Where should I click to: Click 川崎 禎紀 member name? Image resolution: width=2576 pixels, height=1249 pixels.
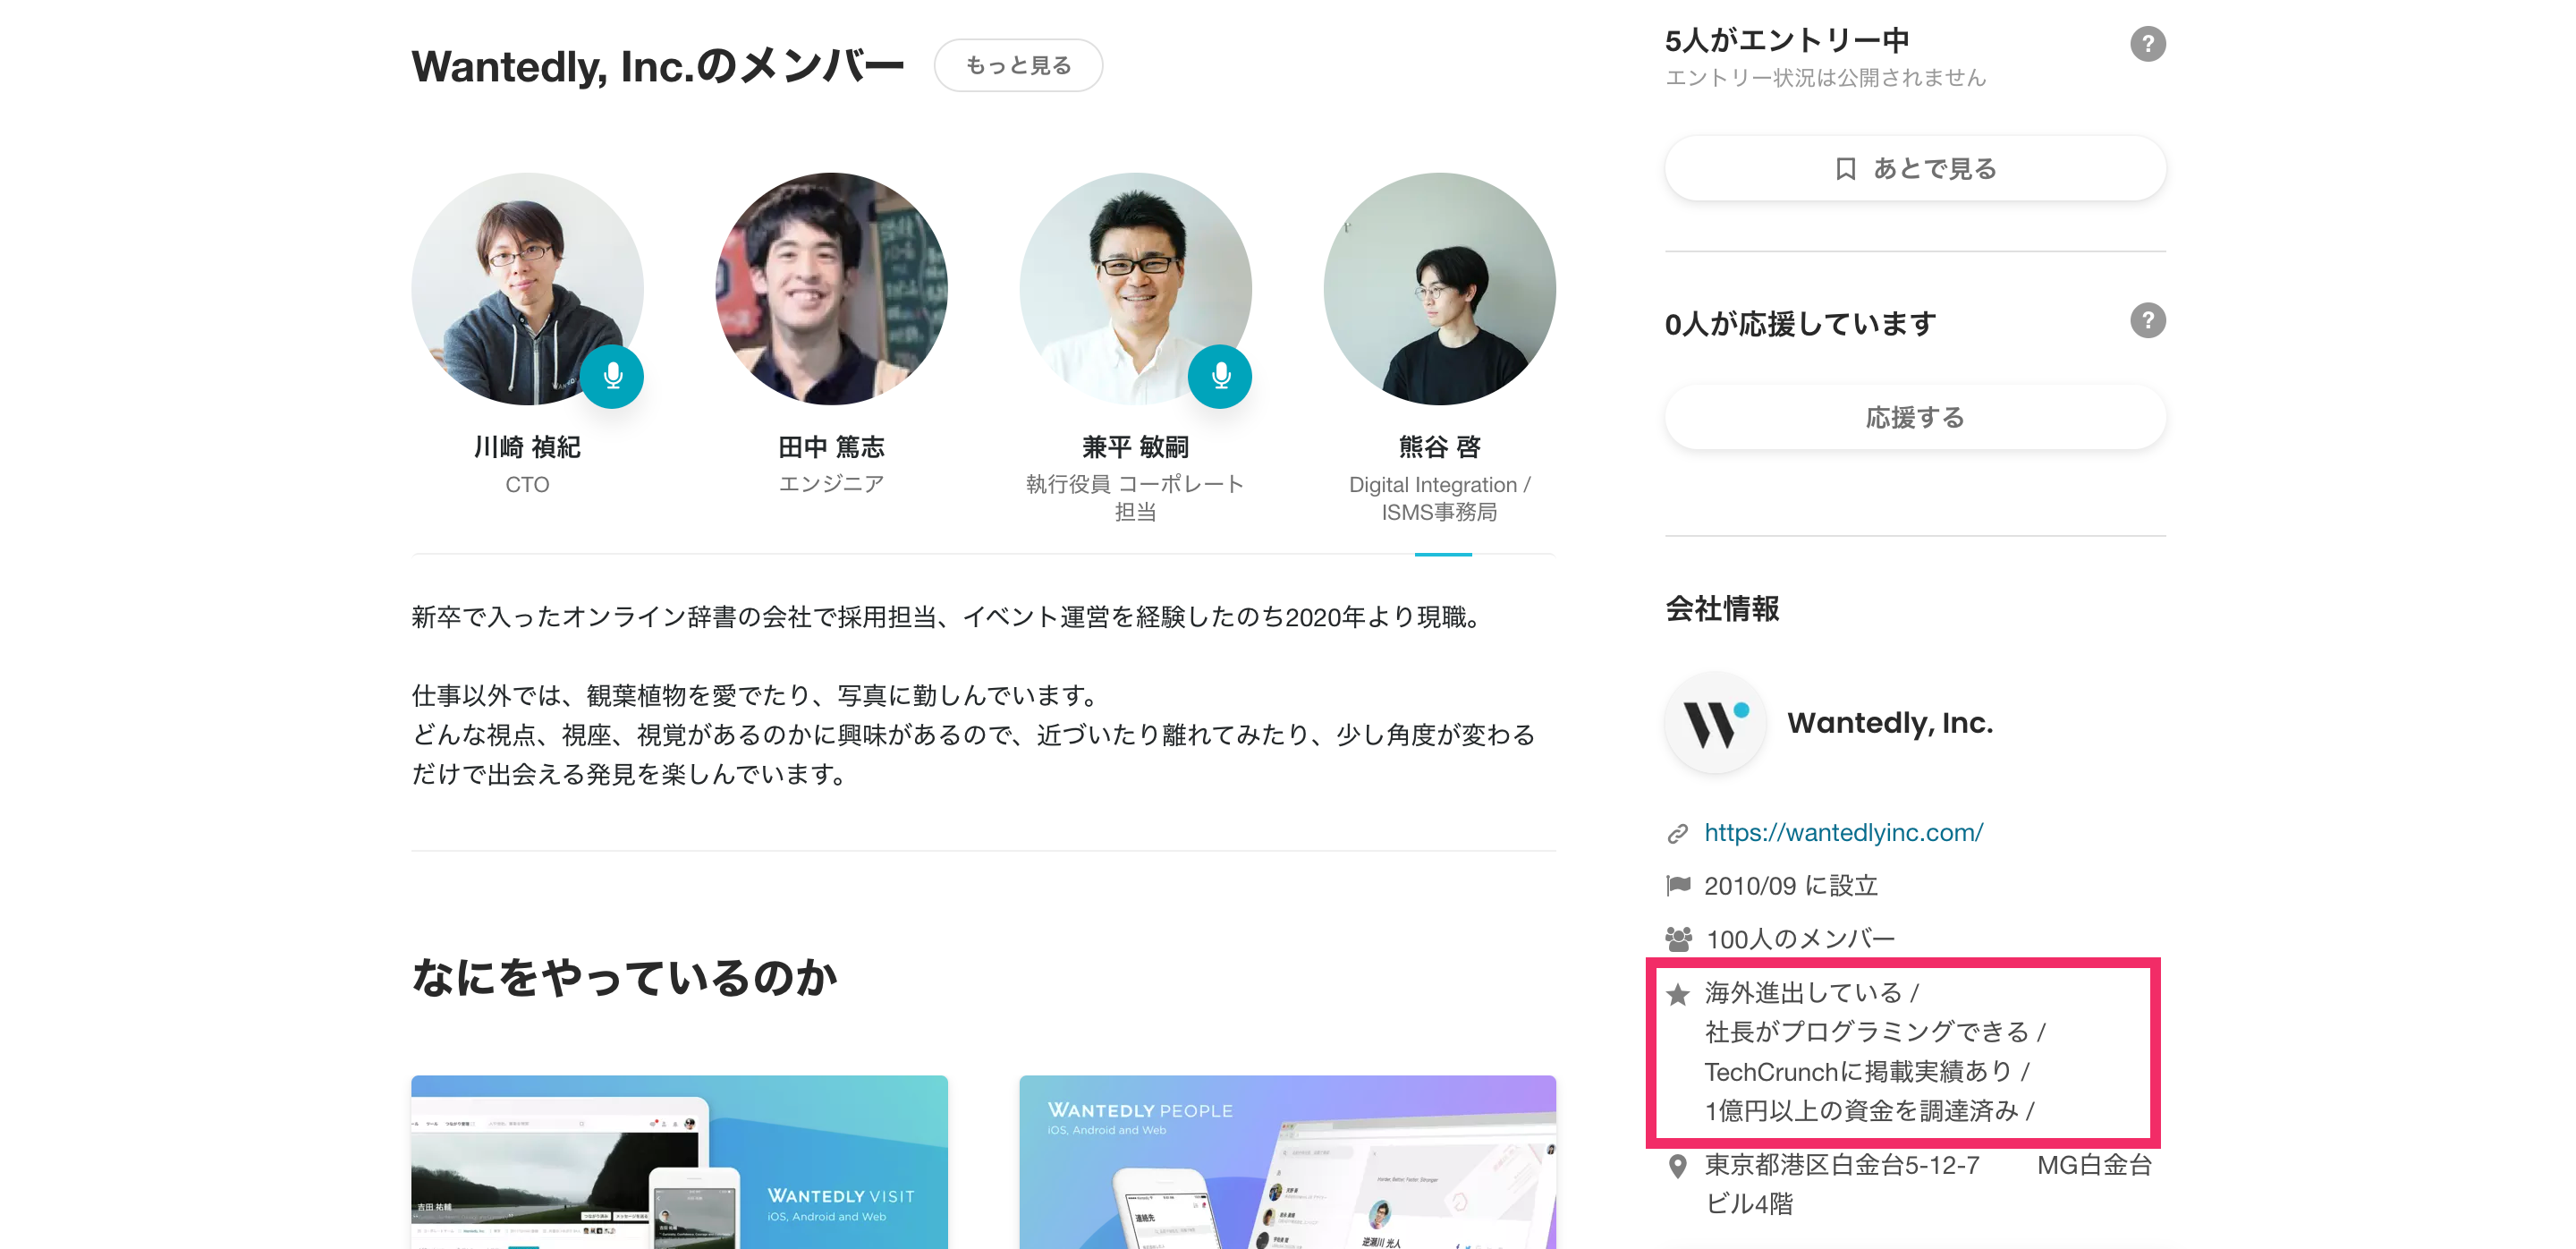point(527,447)
